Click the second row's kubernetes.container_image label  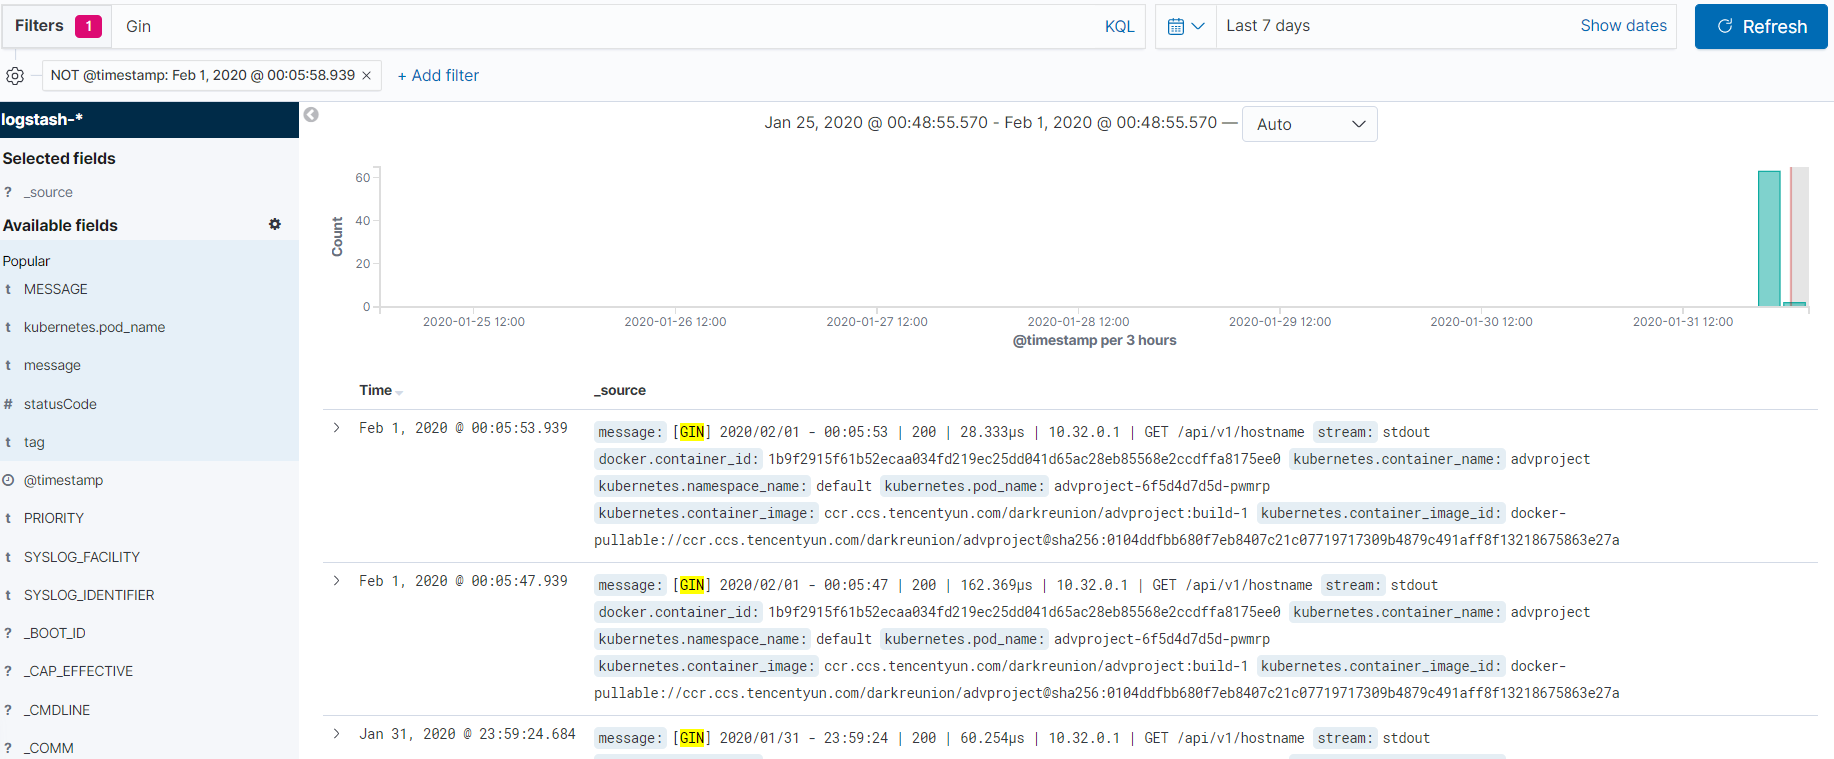click(706, 666)
